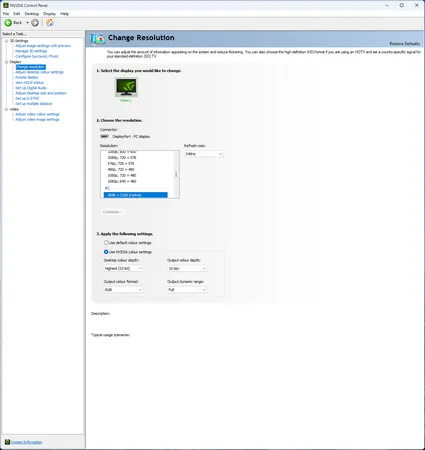Click the DisplayPort connector icon

(x=104, y=136)
